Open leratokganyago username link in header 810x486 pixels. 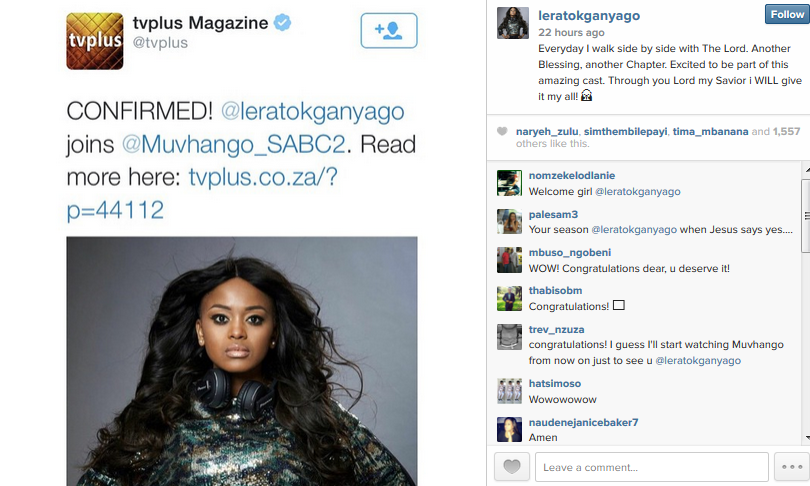(x=589, y=15)
